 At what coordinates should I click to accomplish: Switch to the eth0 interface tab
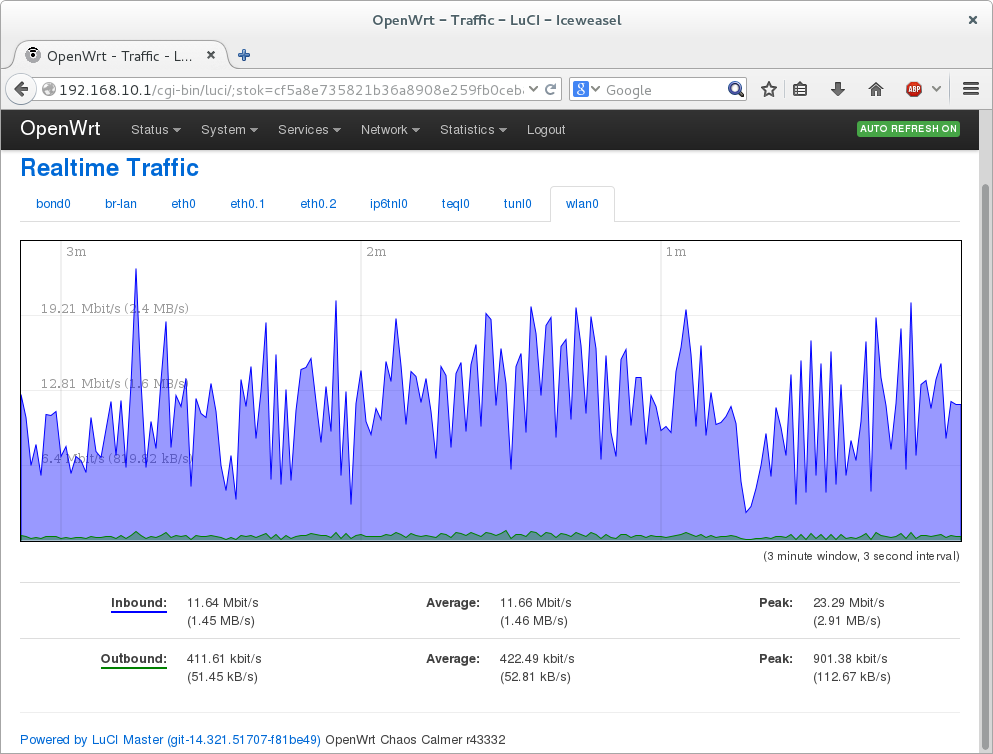tap(183, 204)
